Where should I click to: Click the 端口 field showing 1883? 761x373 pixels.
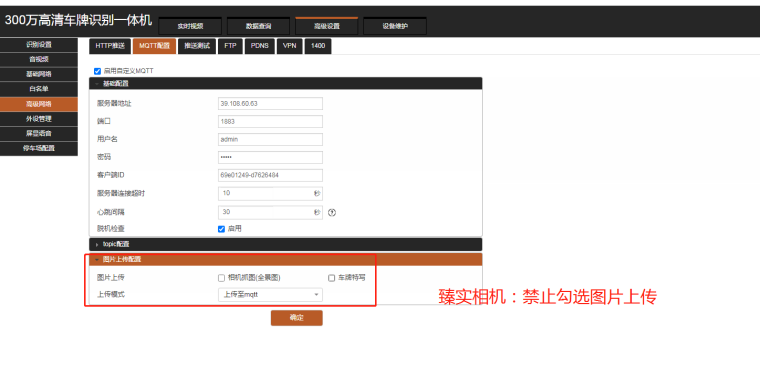(270, 121)
